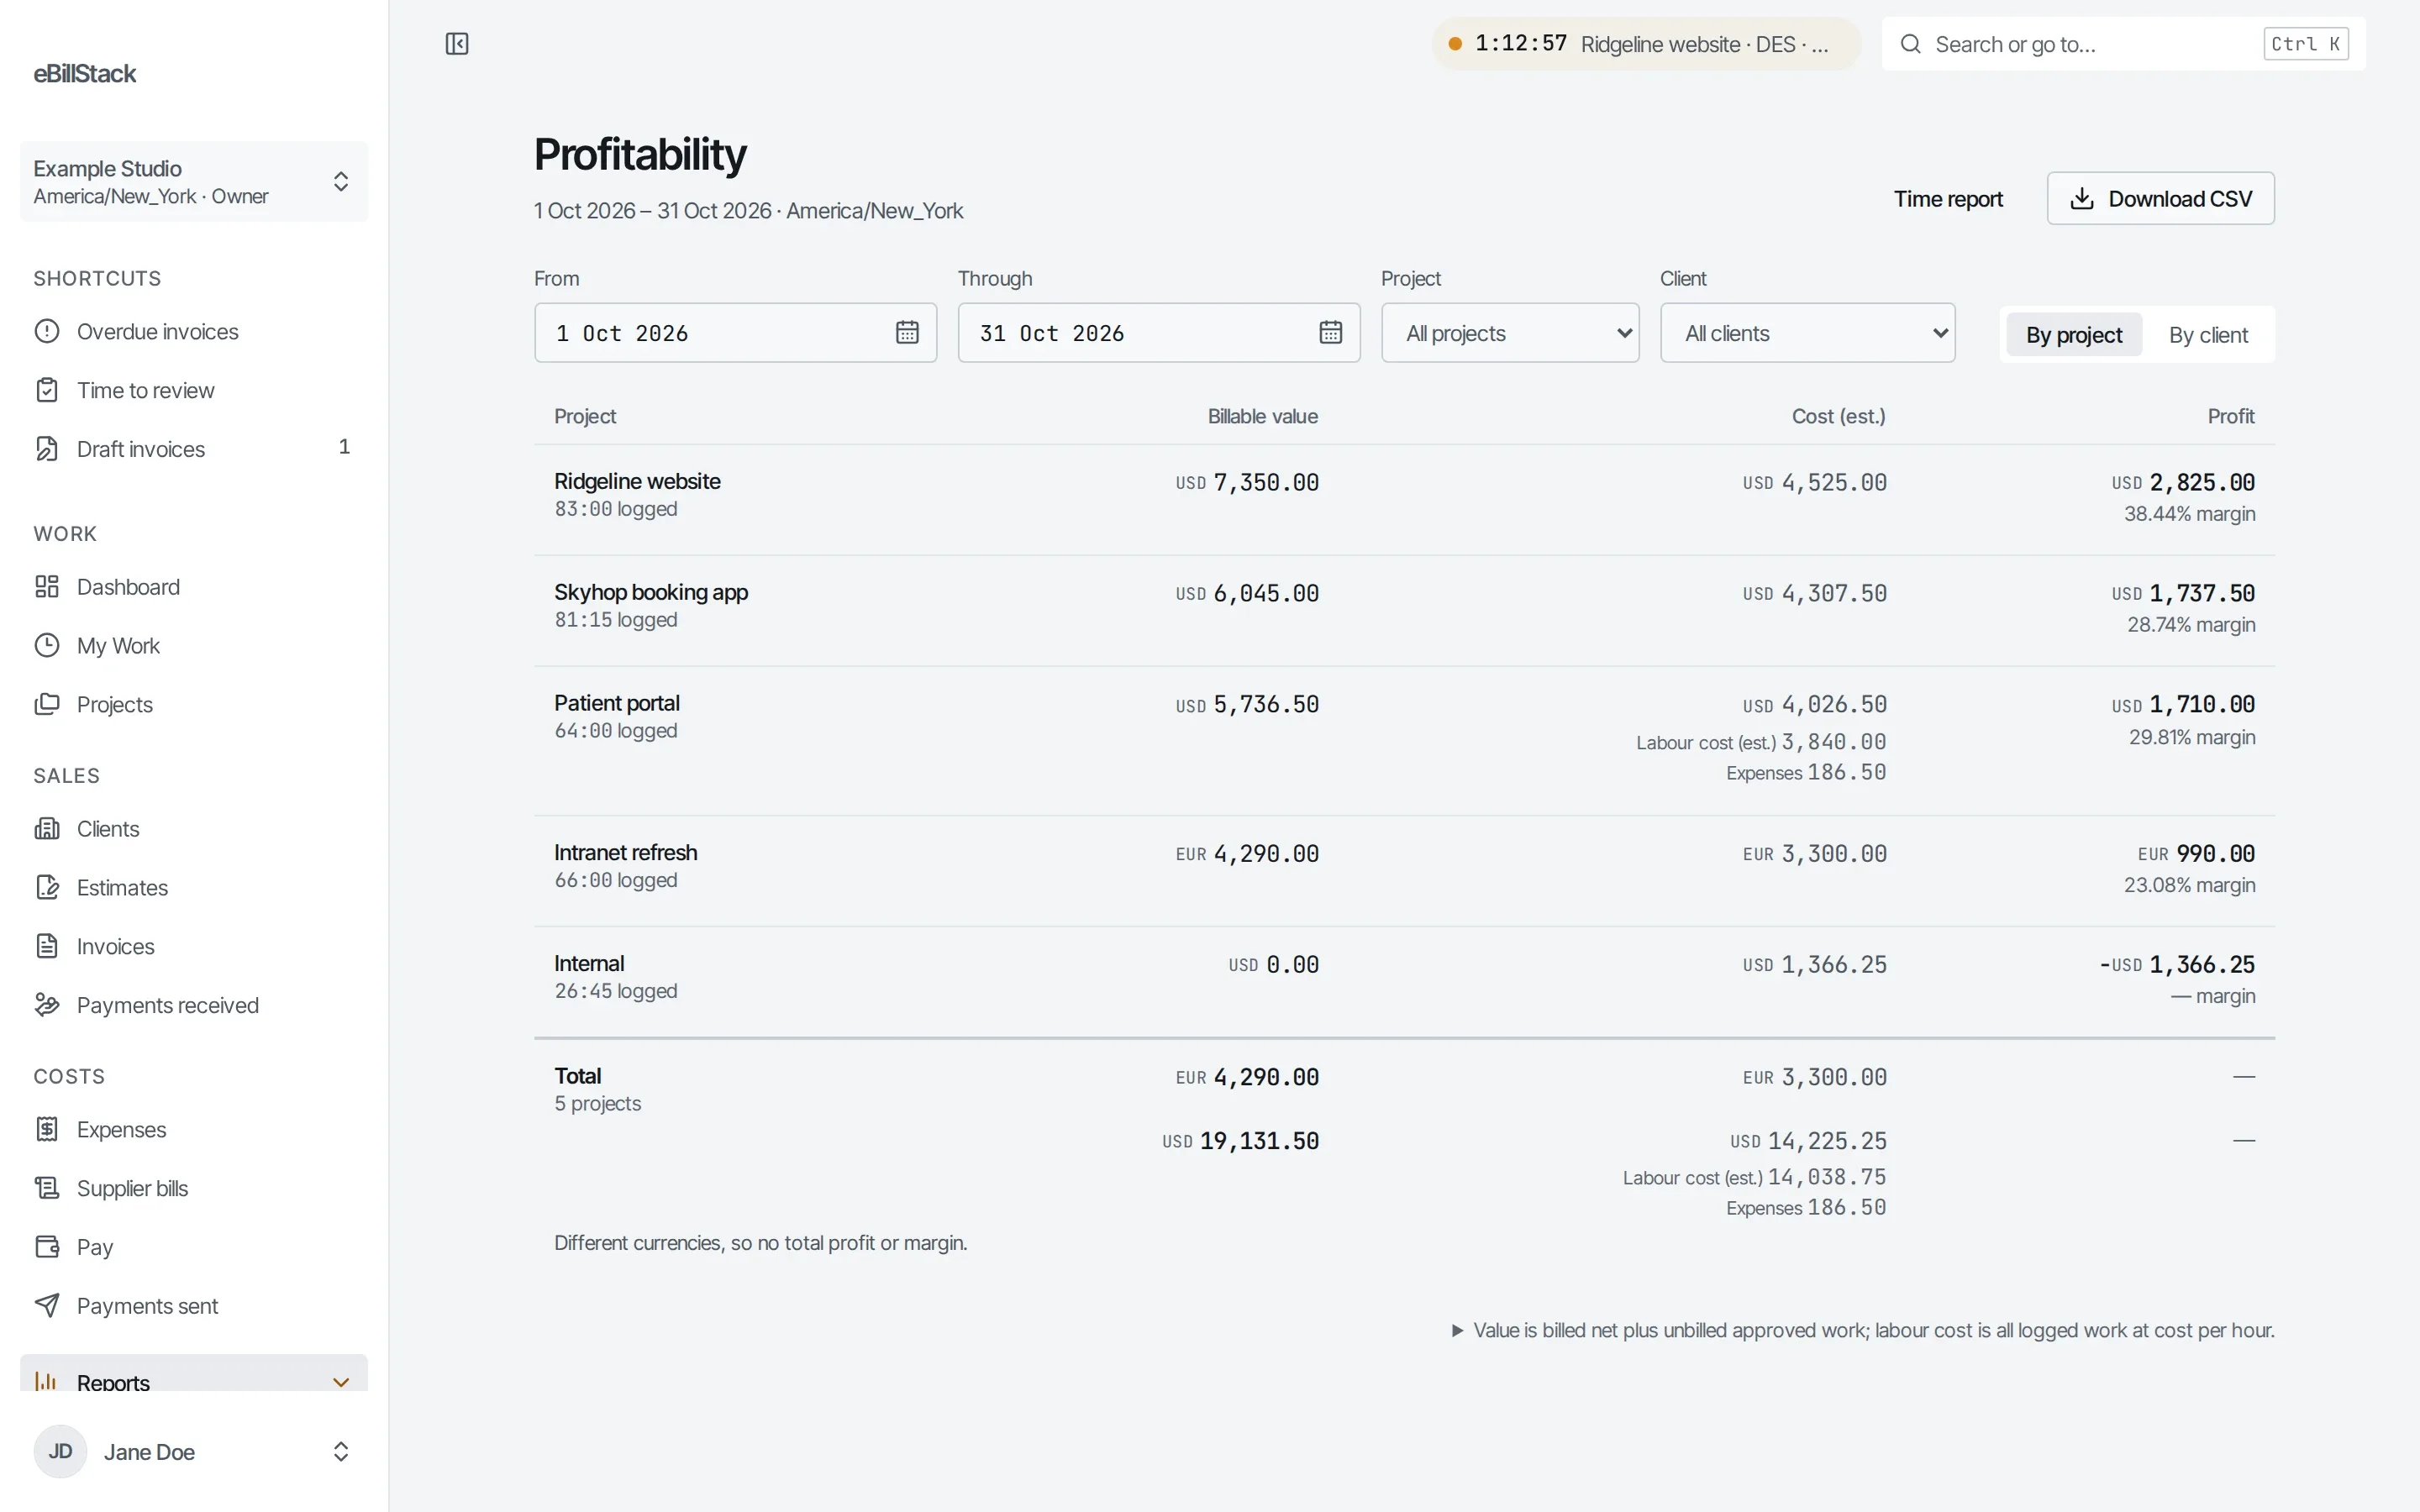Click Internal profit -USD 1,366.25
This screenshot has width=2420, height=1512.
(2177, 964)
